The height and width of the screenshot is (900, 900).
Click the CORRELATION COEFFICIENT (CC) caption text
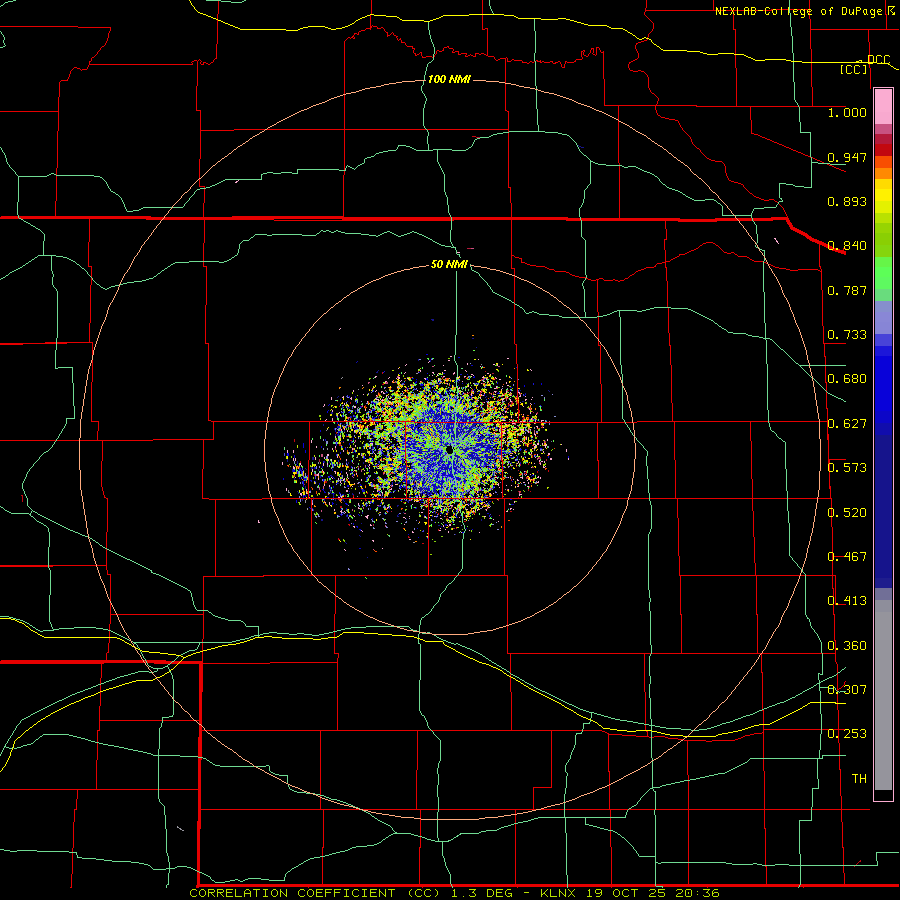pos(315,893)
